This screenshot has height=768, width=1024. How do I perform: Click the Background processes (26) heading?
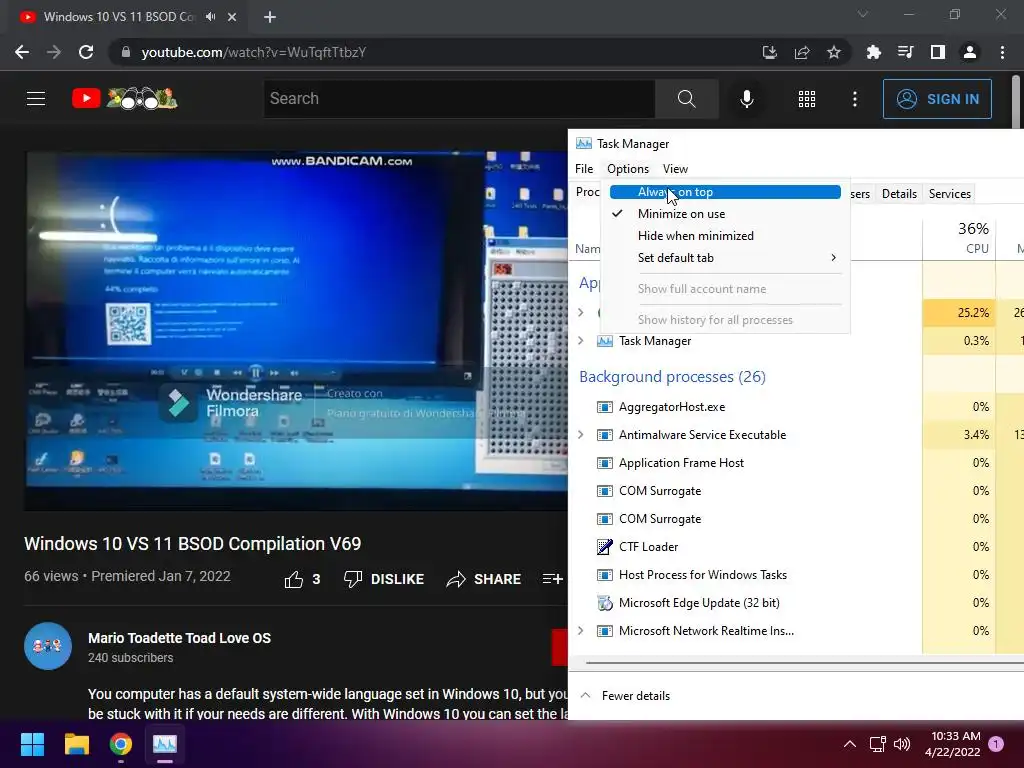[x=672, y=377]
